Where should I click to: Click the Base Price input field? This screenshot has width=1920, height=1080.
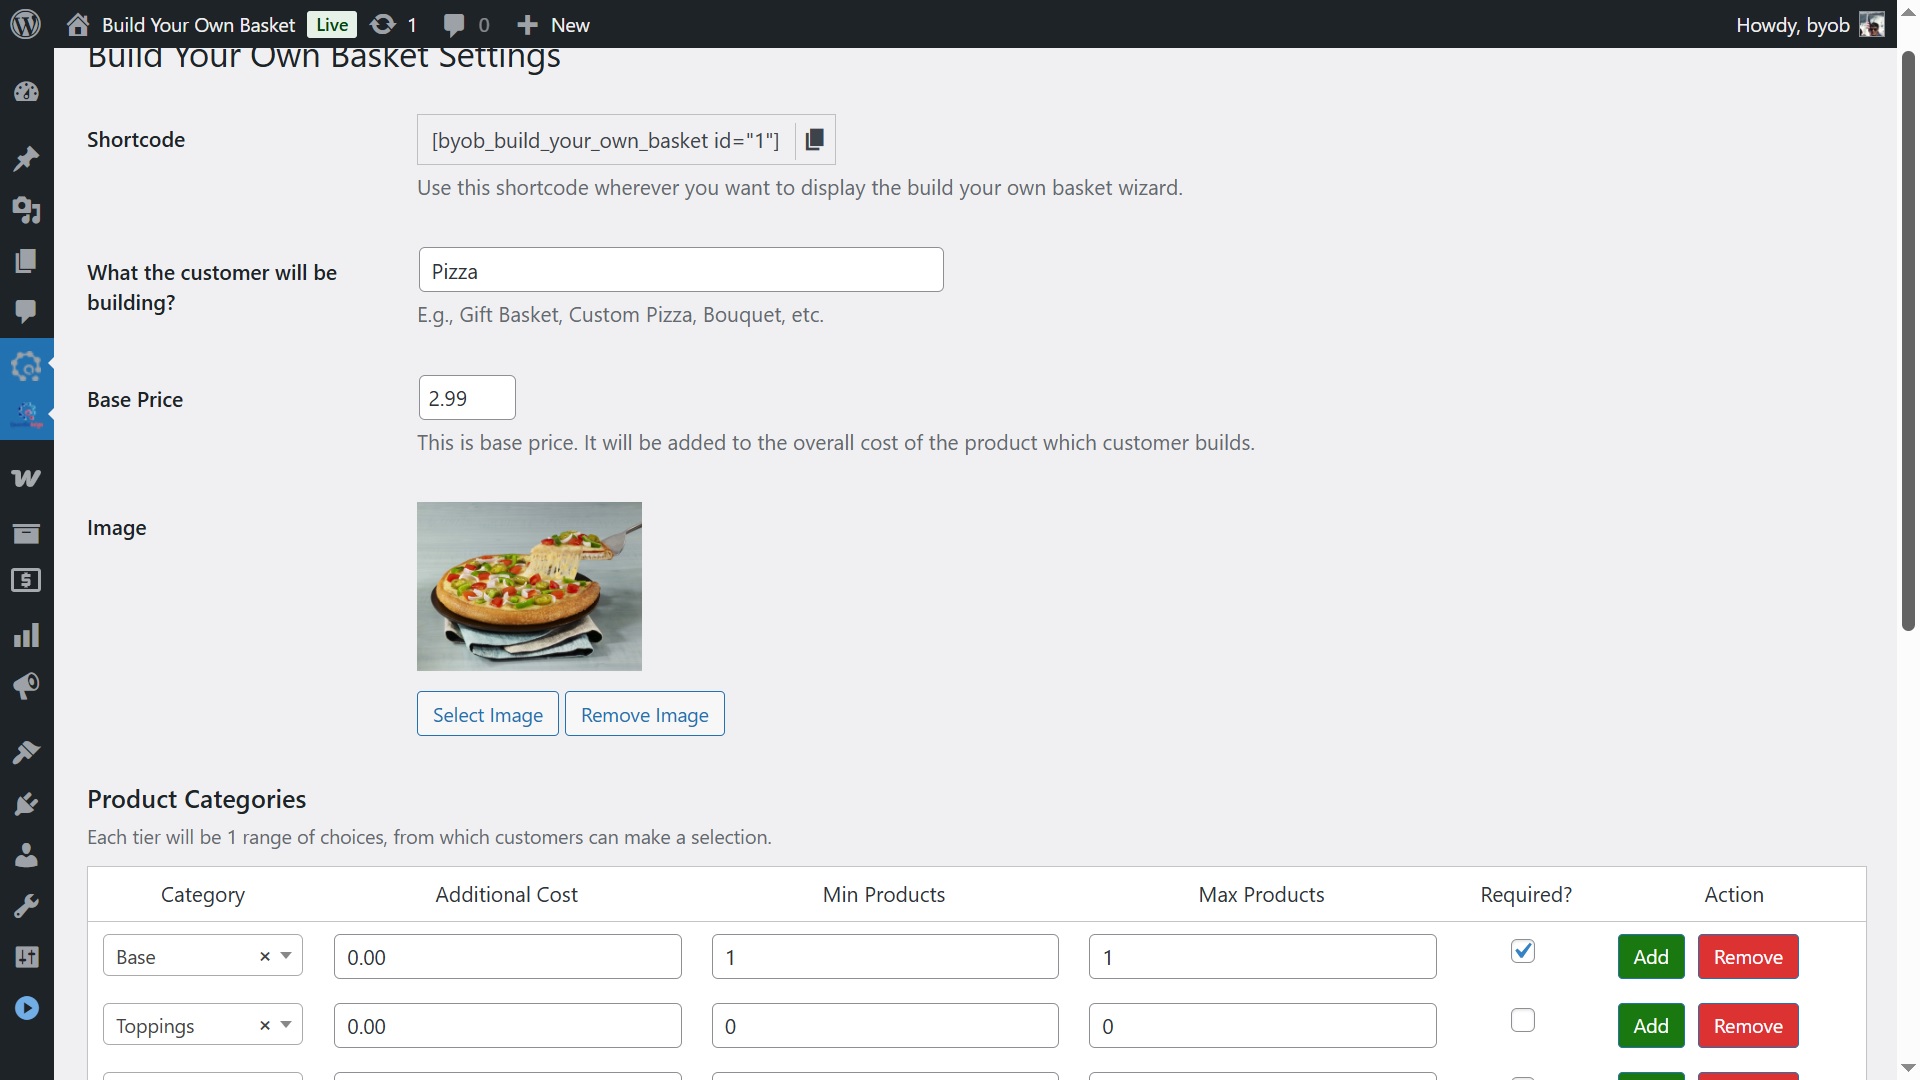(467, 398)
